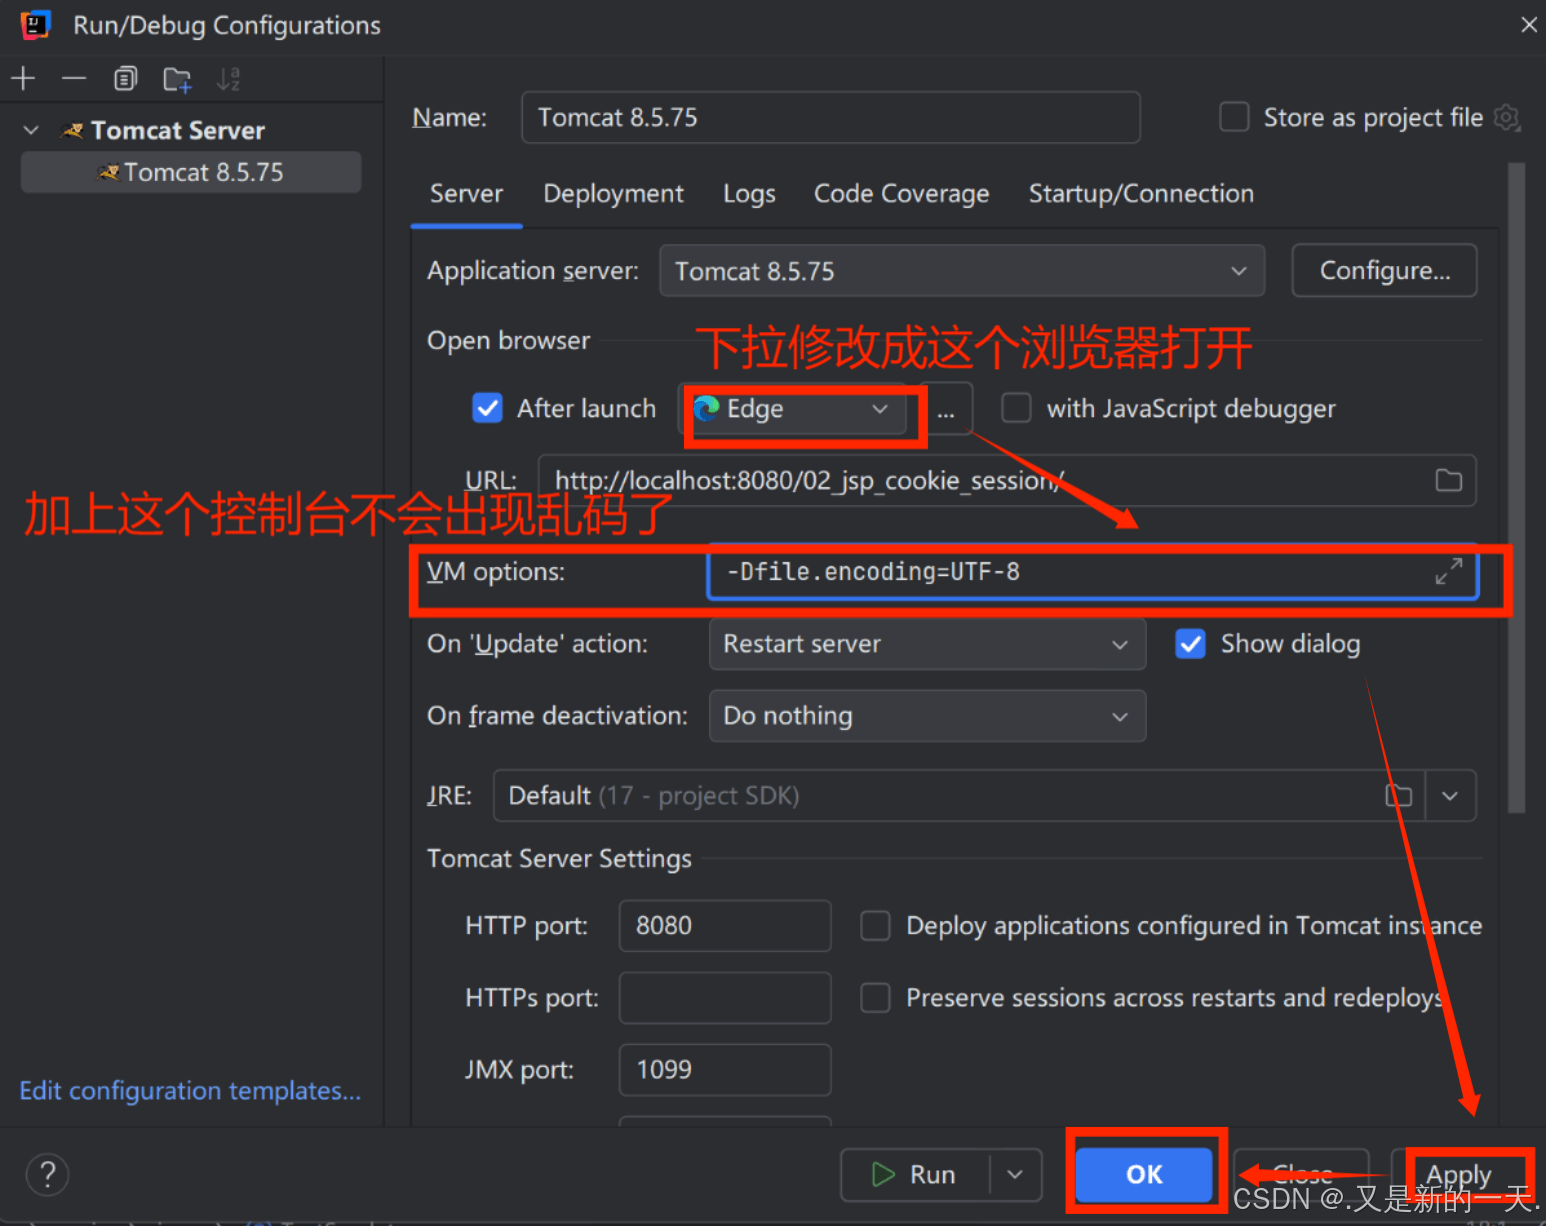The width and height of the screenshot is (1546, 1226).
Task: Open Application server dropdown
Action: 962,271
